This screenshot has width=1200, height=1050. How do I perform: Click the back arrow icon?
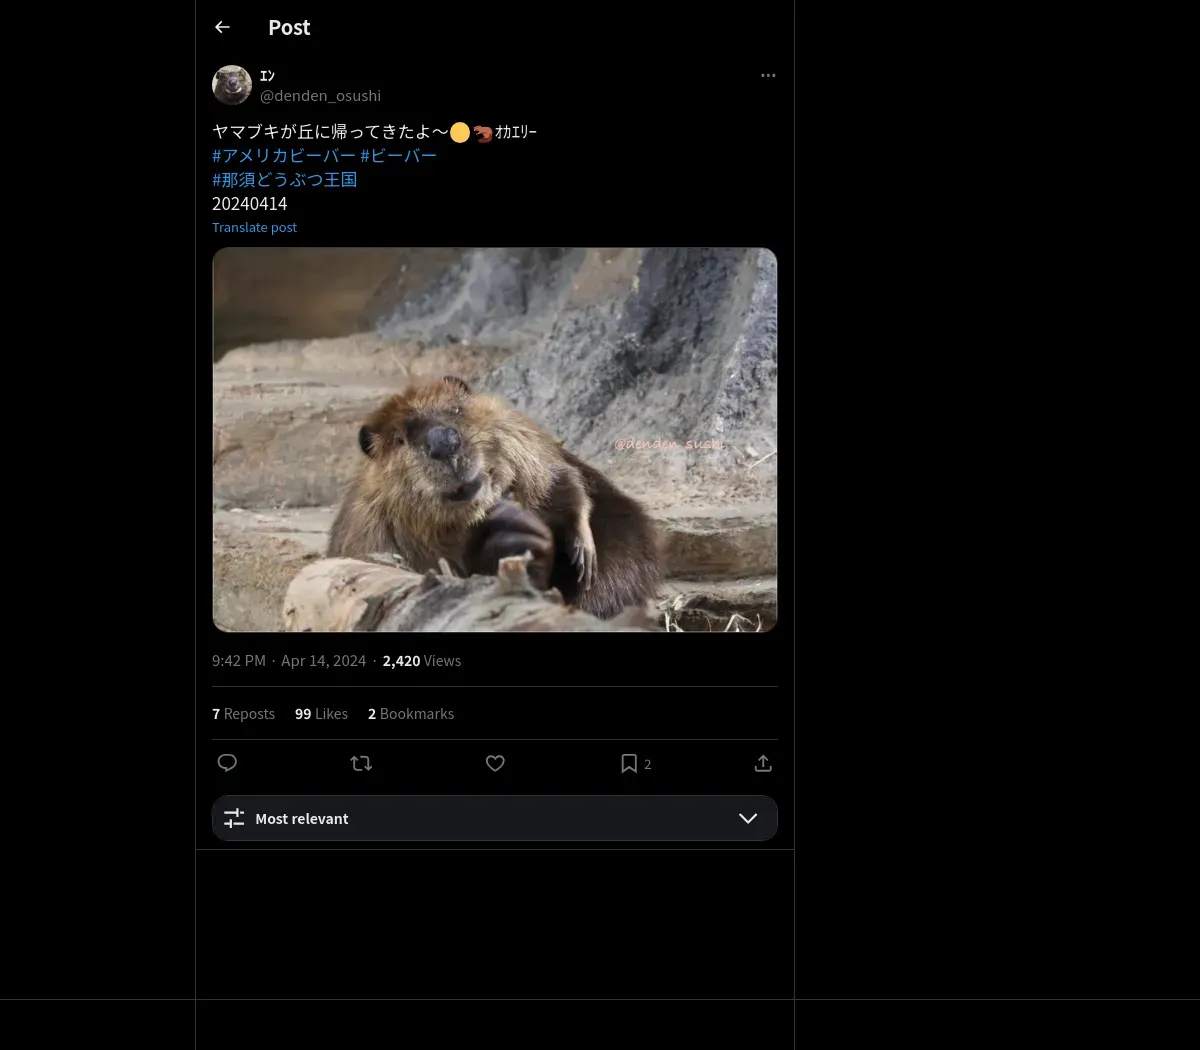pos(222,28)
